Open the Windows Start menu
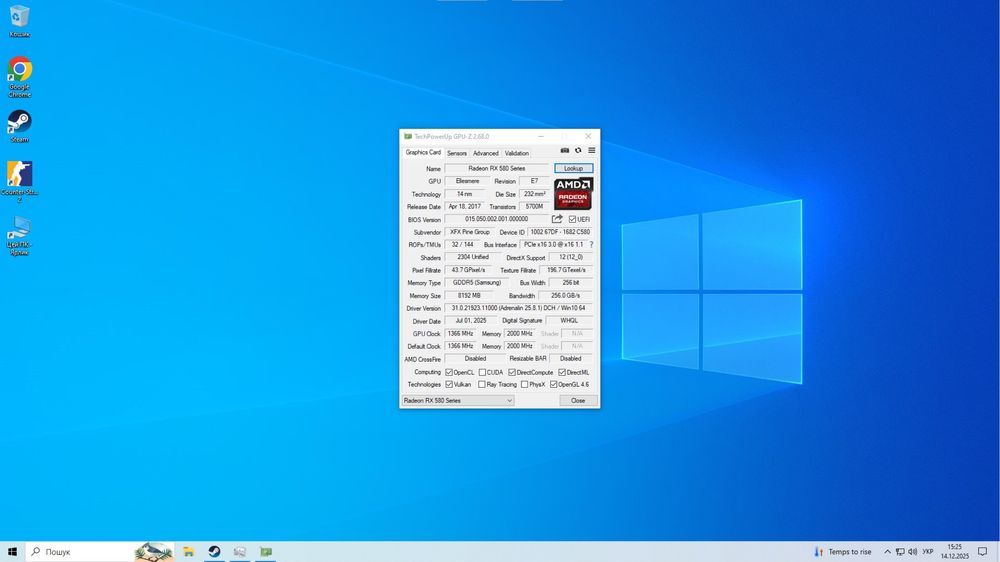Image resolution: width=1000 pixels, height=562 pixels. pos(12,552)
